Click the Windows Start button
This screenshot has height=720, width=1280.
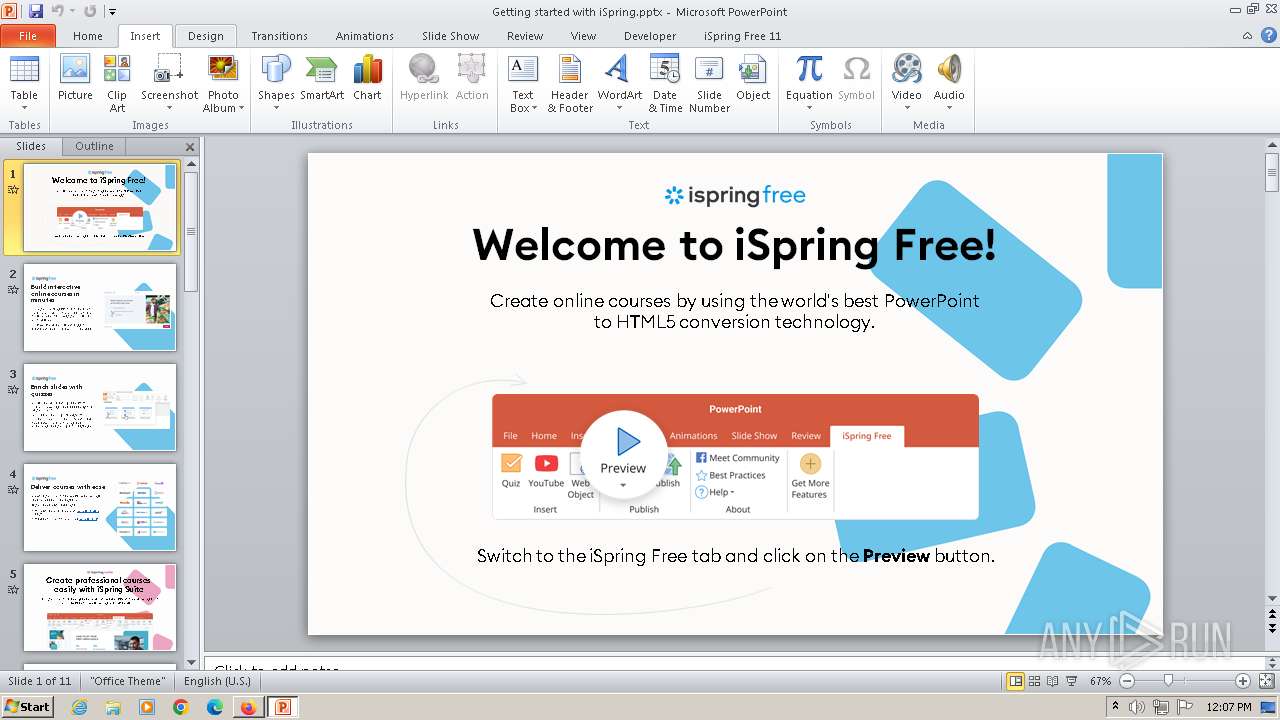pos(28,707)
